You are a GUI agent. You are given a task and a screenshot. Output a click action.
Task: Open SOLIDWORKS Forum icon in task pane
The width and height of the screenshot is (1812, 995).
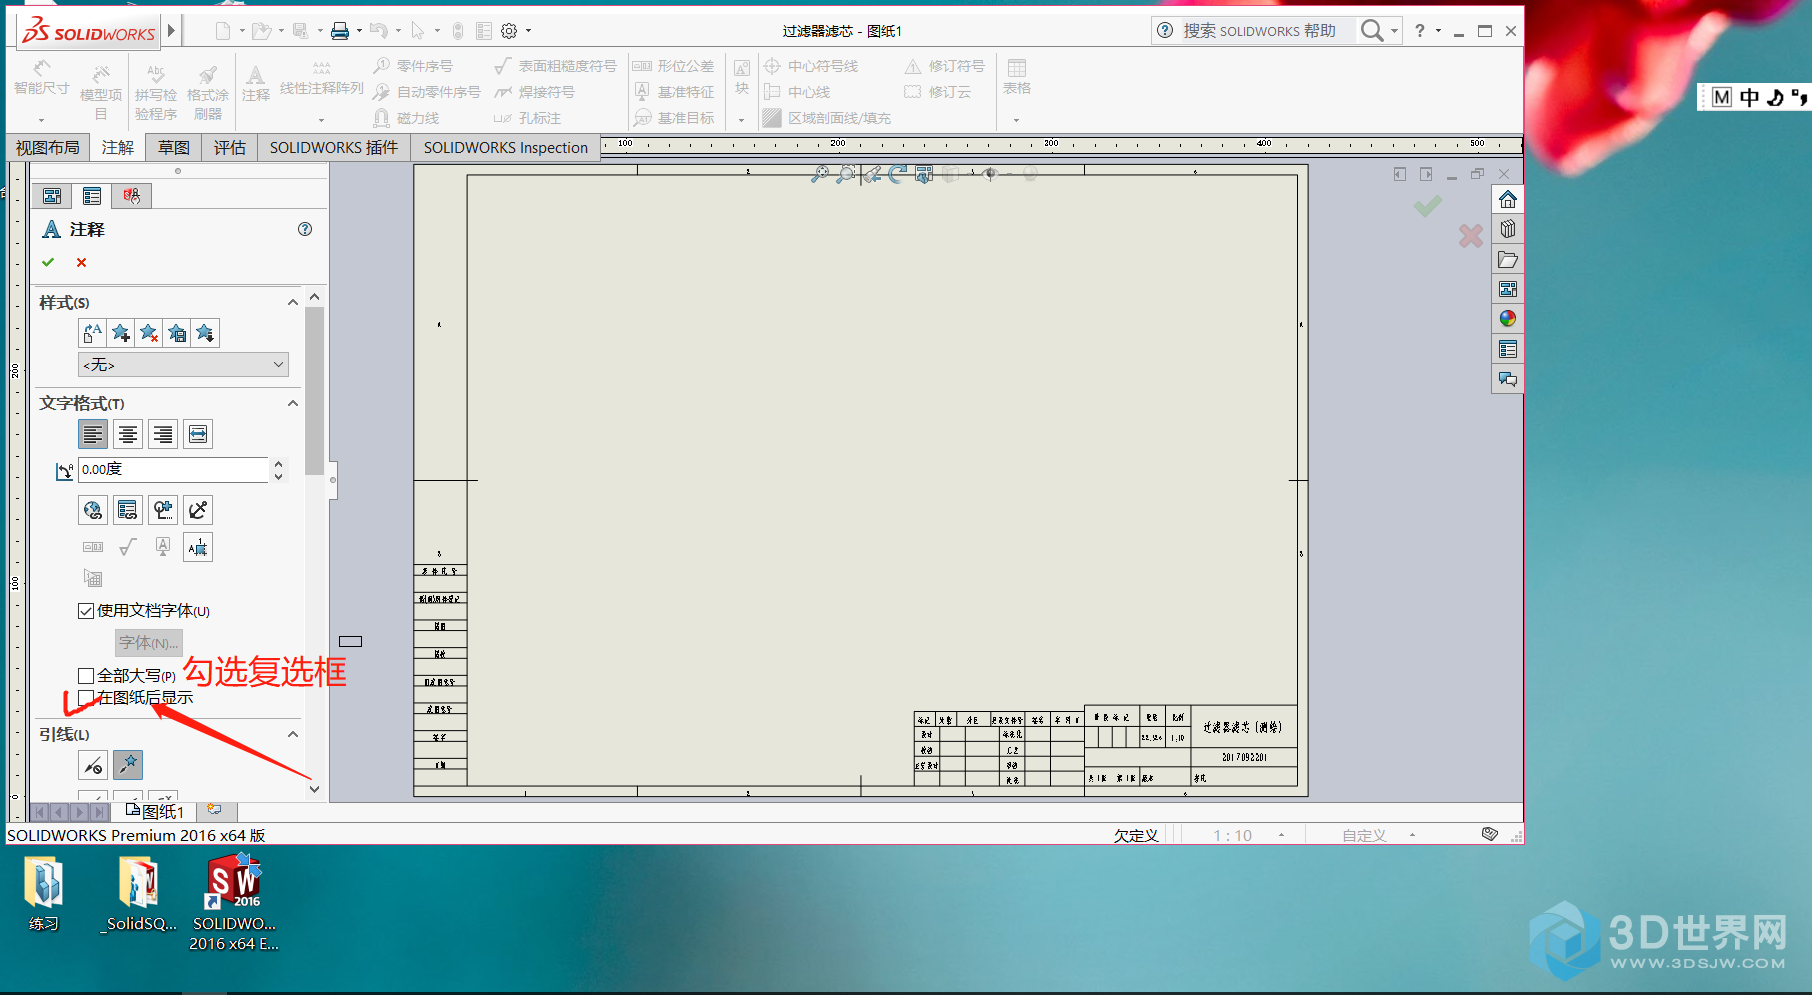coord(1508,379)
